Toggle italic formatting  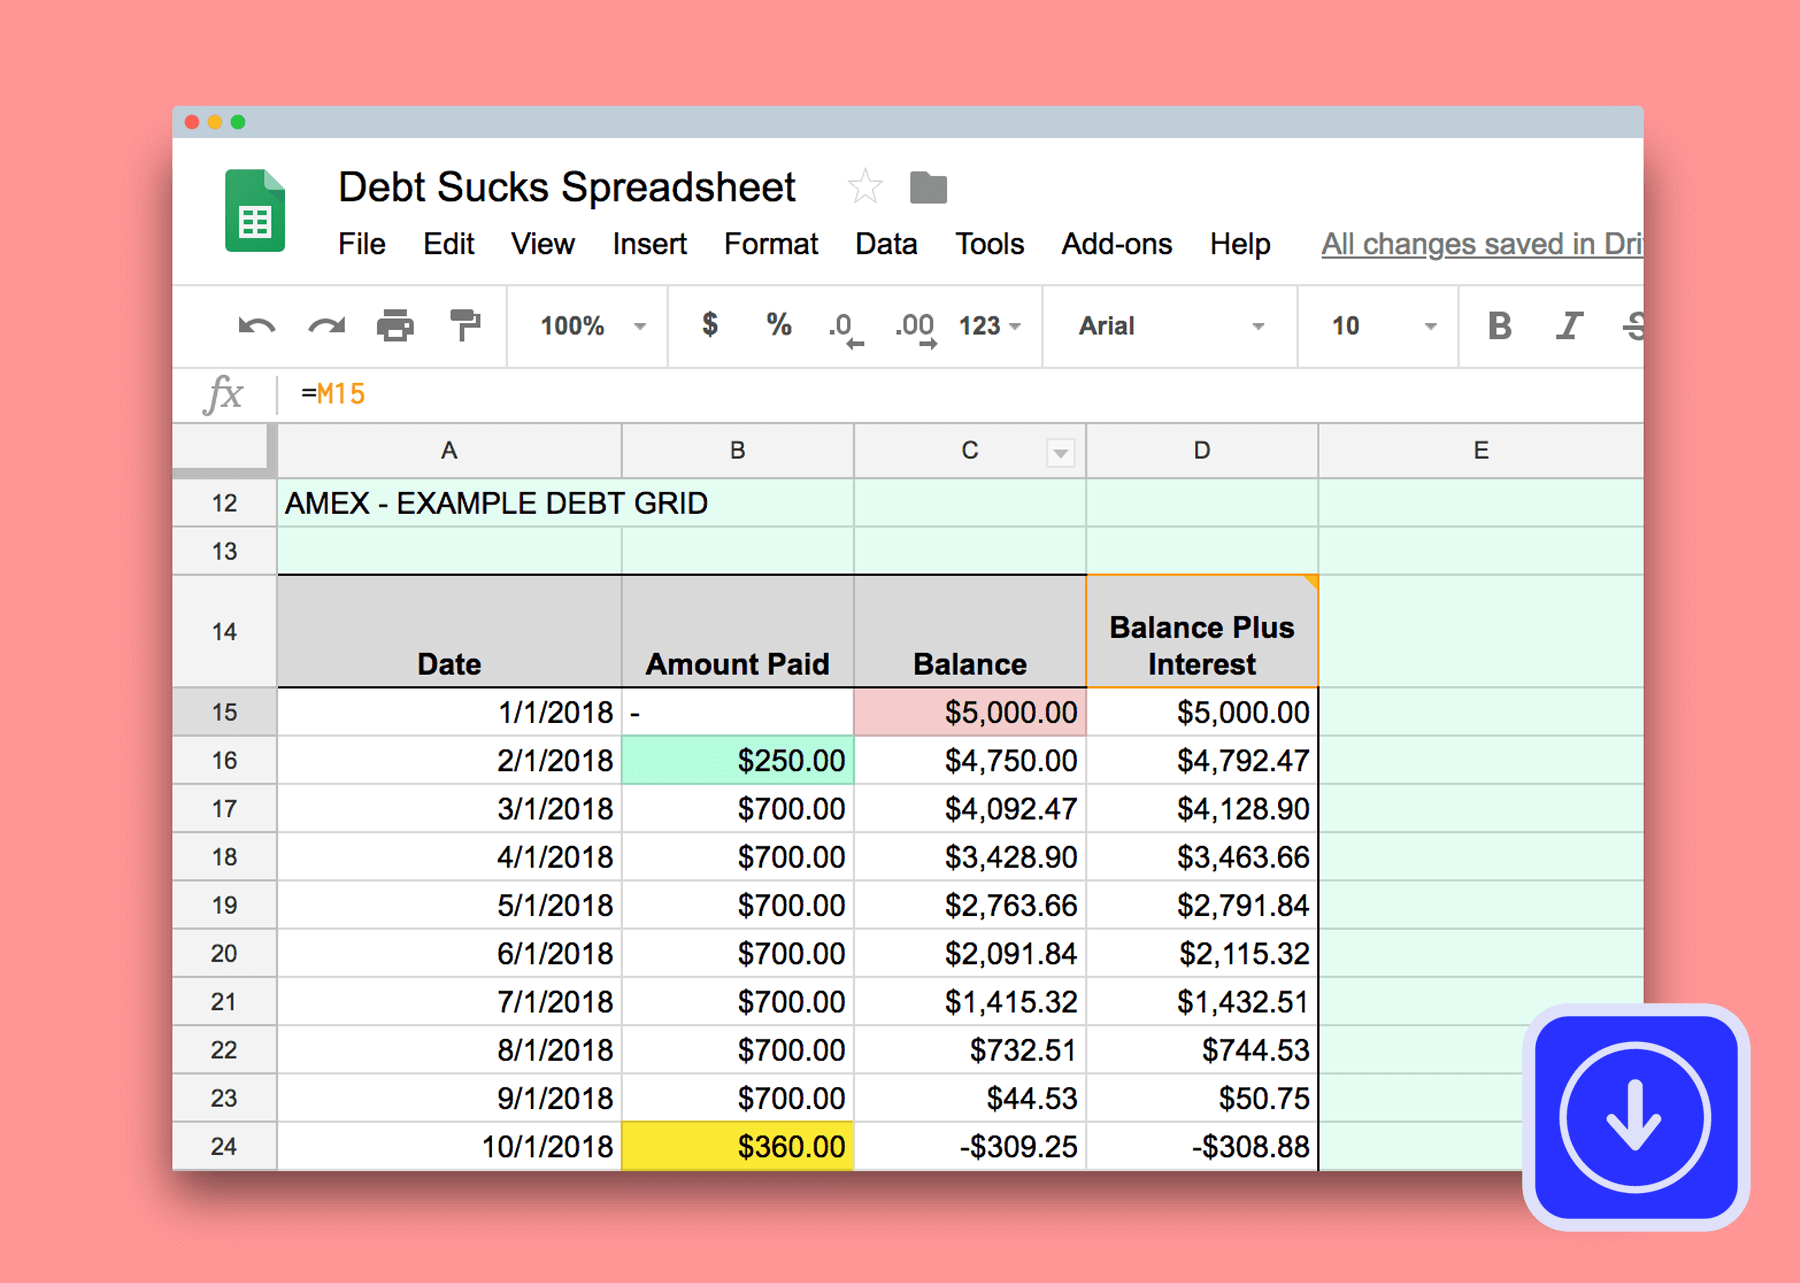point(1568,325)
